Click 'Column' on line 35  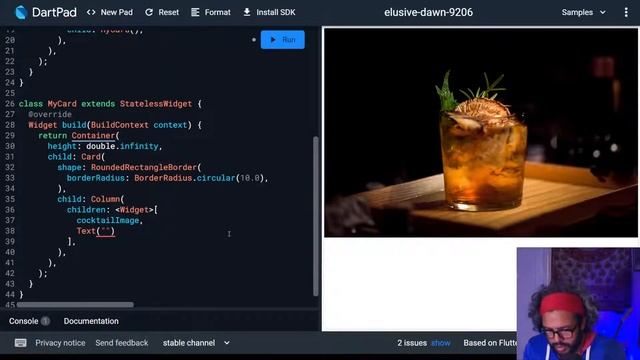[105, 199]
